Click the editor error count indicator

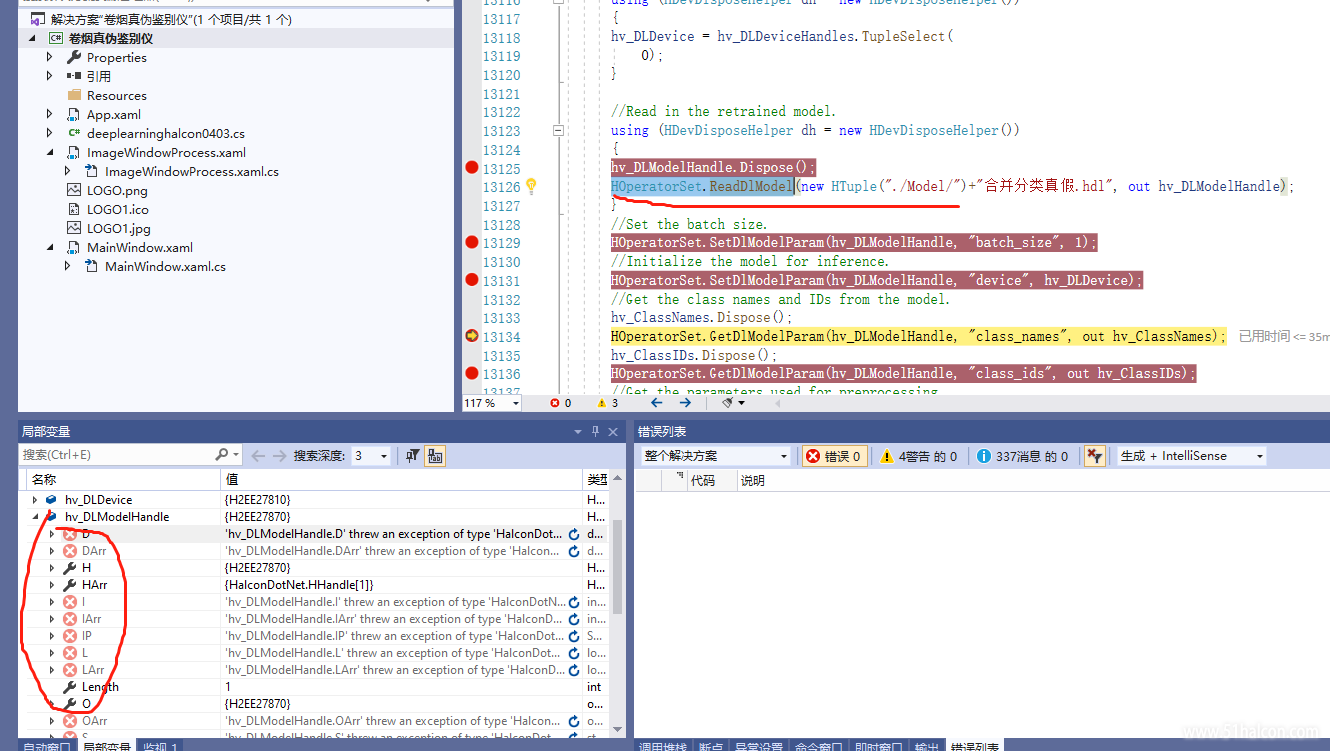point(560,403)
